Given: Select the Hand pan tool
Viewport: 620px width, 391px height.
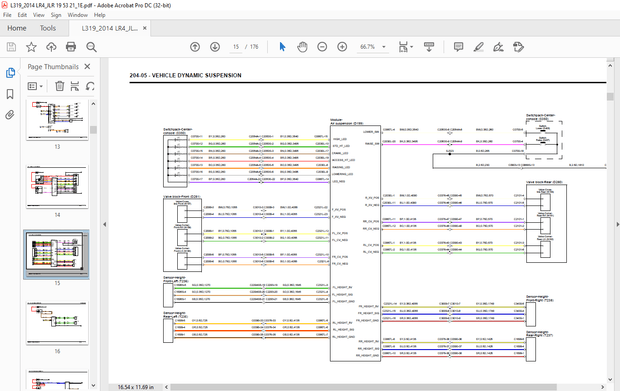Looking at the screenshot, I should pyautogui.click(x=302, y=47).
